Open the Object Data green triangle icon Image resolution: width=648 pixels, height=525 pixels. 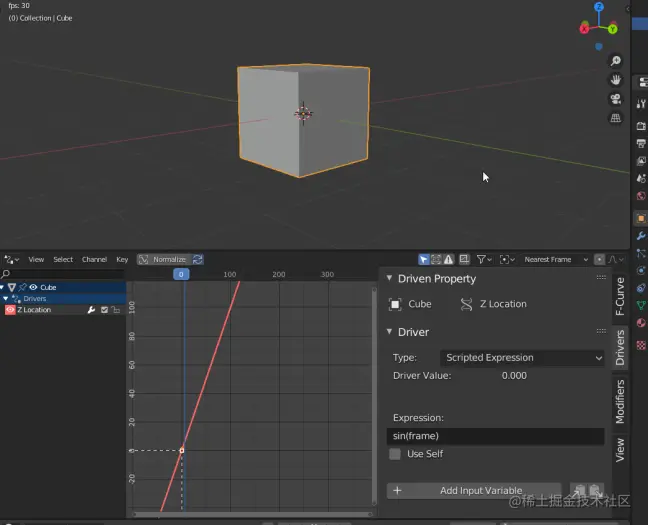point(641,305)
